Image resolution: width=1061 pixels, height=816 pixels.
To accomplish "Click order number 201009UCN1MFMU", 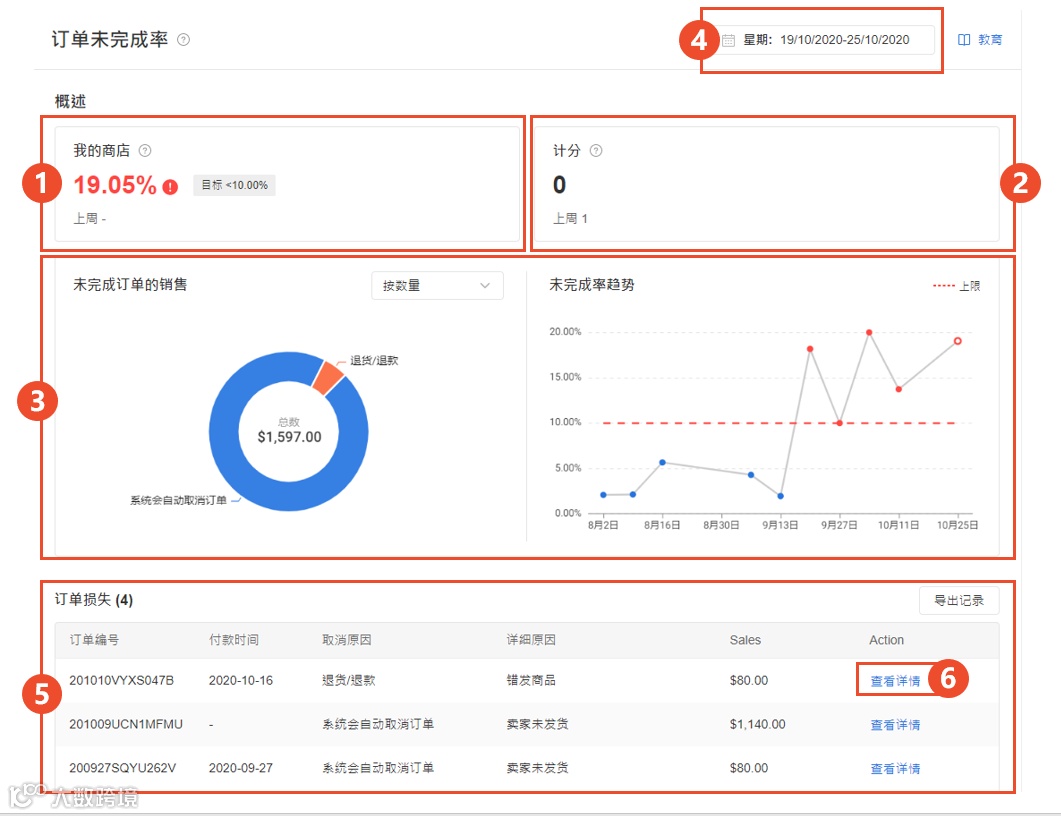I will pos(126,725).
